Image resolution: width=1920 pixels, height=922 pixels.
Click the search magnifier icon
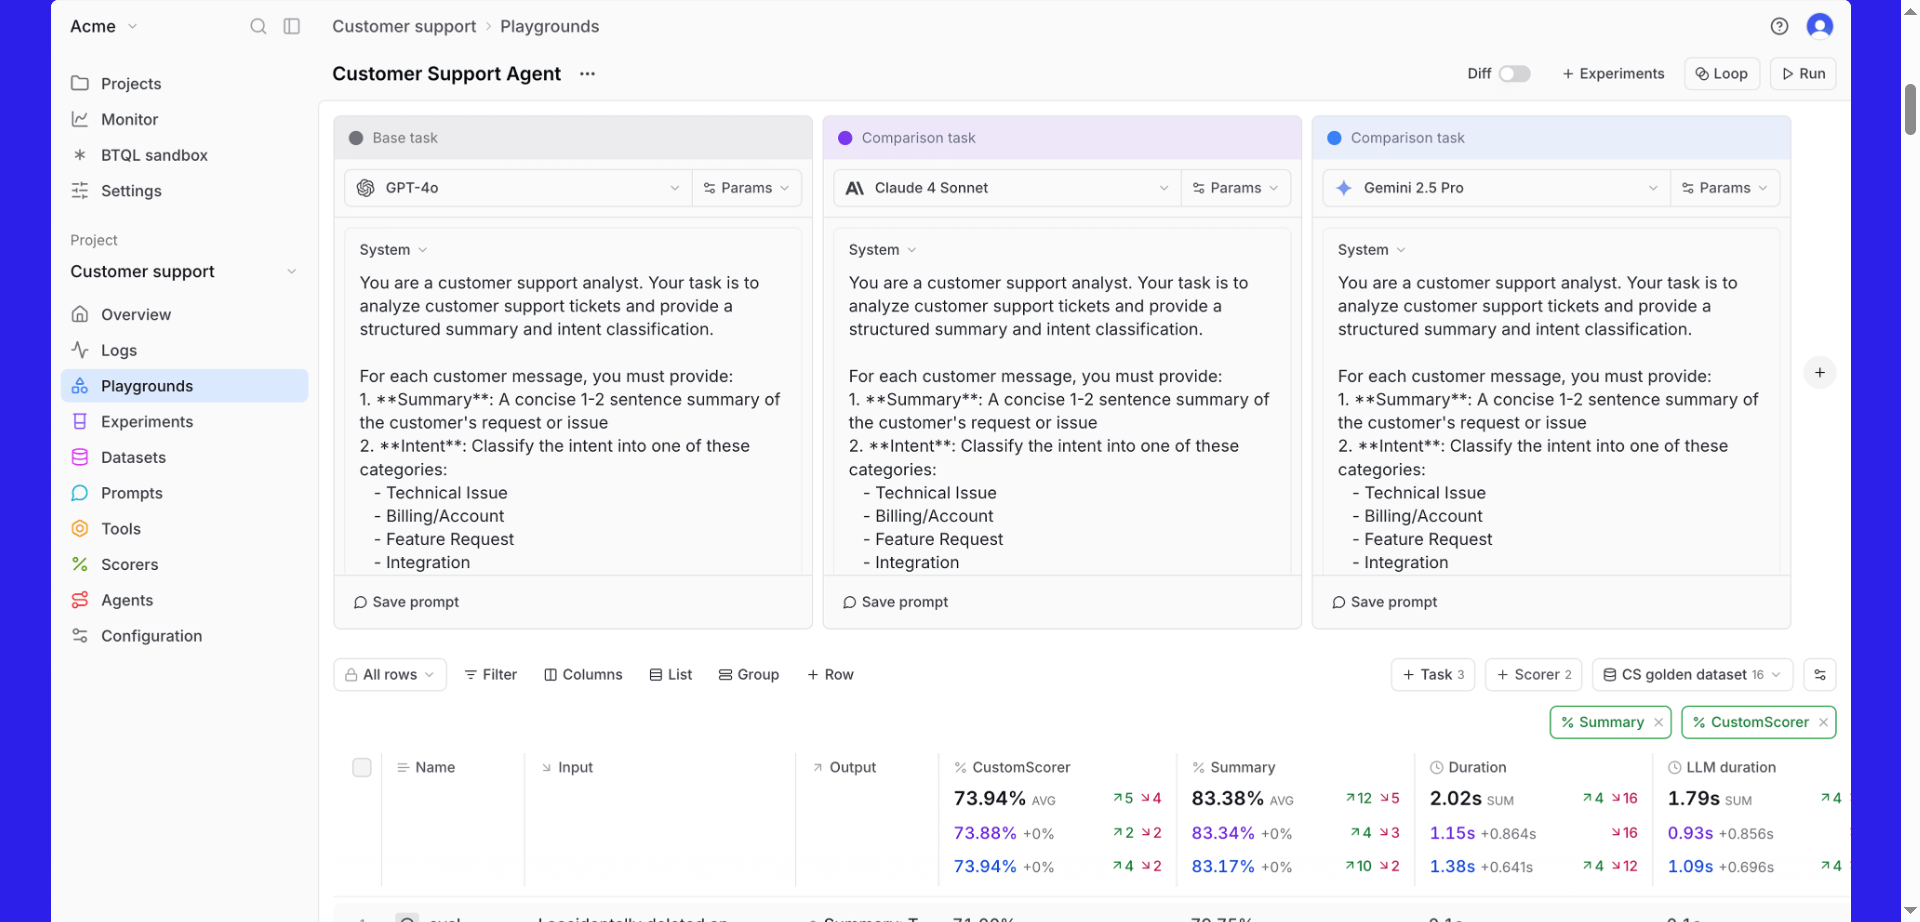pos(258,26)
